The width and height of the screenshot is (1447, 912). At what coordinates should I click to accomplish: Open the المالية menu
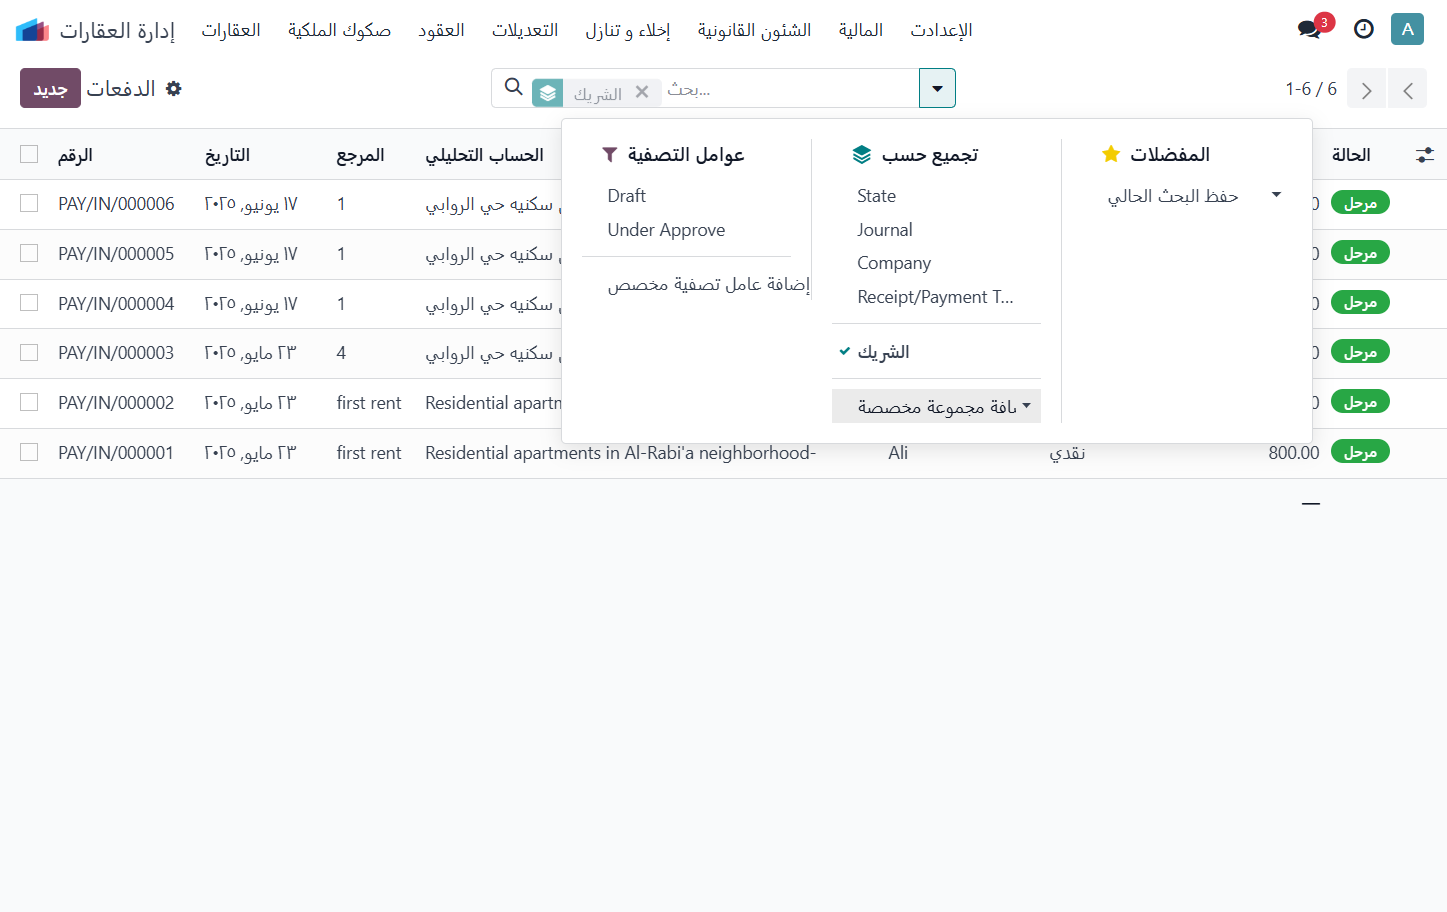tap(860, 30)
